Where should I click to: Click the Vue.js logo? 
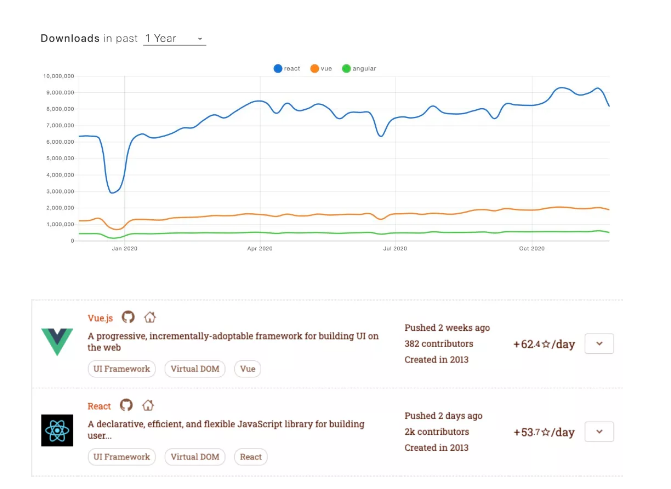(57, 341)
